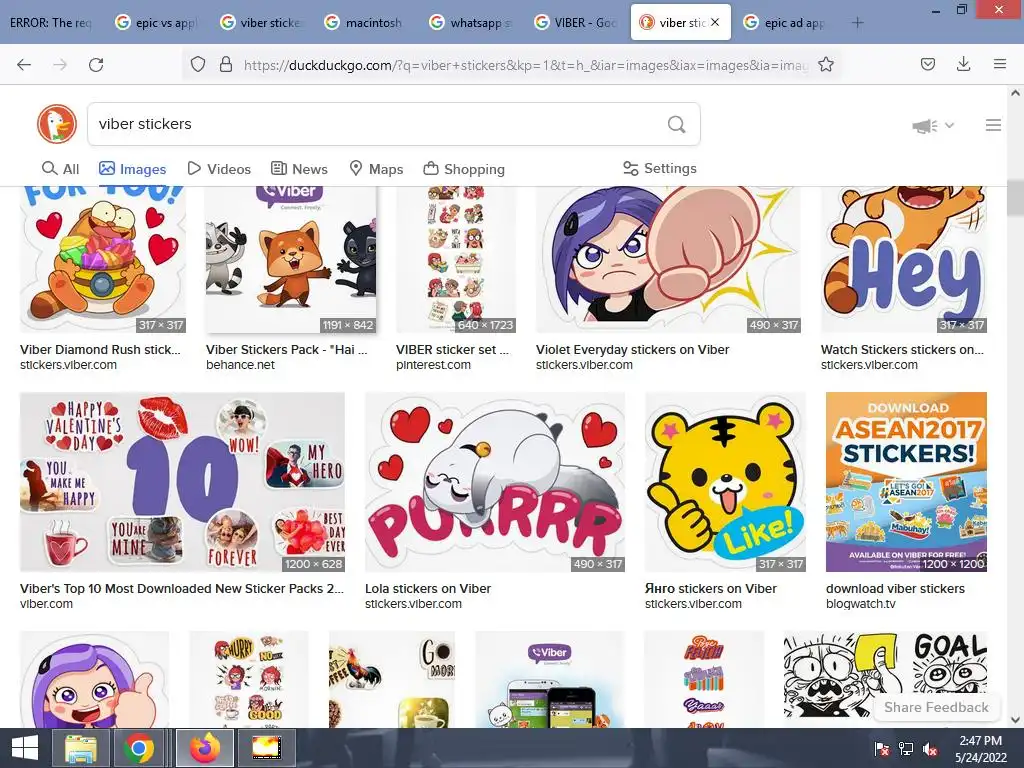Open 'Viber Diamond Rush' sticker thumbnail
This screenshot has height=768, width=1024.
coord(103,260)
